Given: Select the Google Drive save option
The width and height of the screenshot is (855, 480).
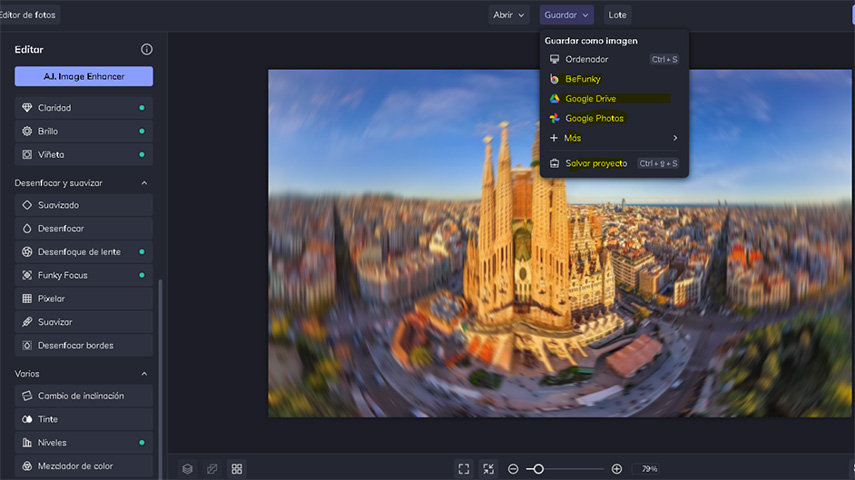Looking at the screenshot, I should [590, 99].
